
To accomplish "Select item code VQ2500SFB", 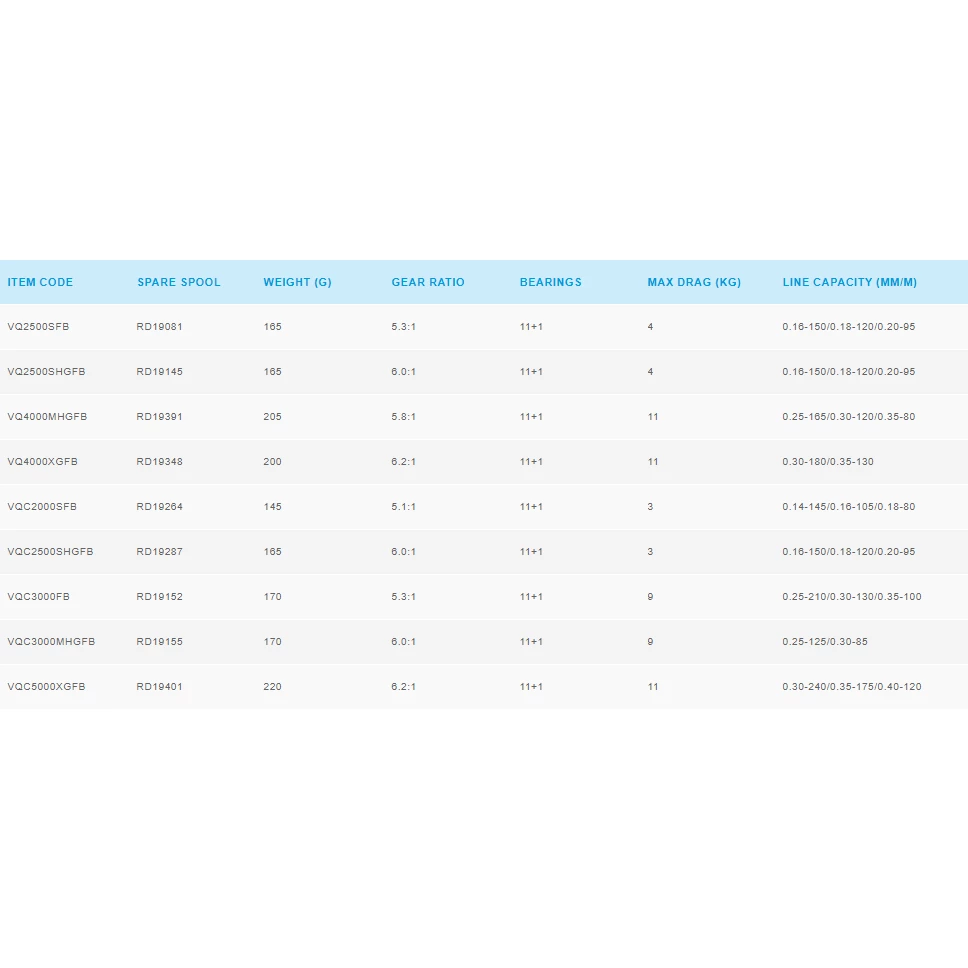I will (x=38, y=327).
